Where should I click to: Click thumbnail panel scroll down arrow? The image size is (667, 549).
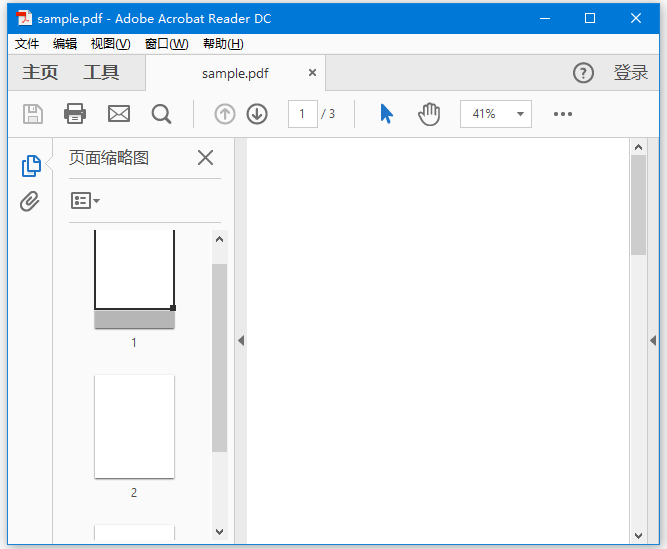tap(219, 532)
